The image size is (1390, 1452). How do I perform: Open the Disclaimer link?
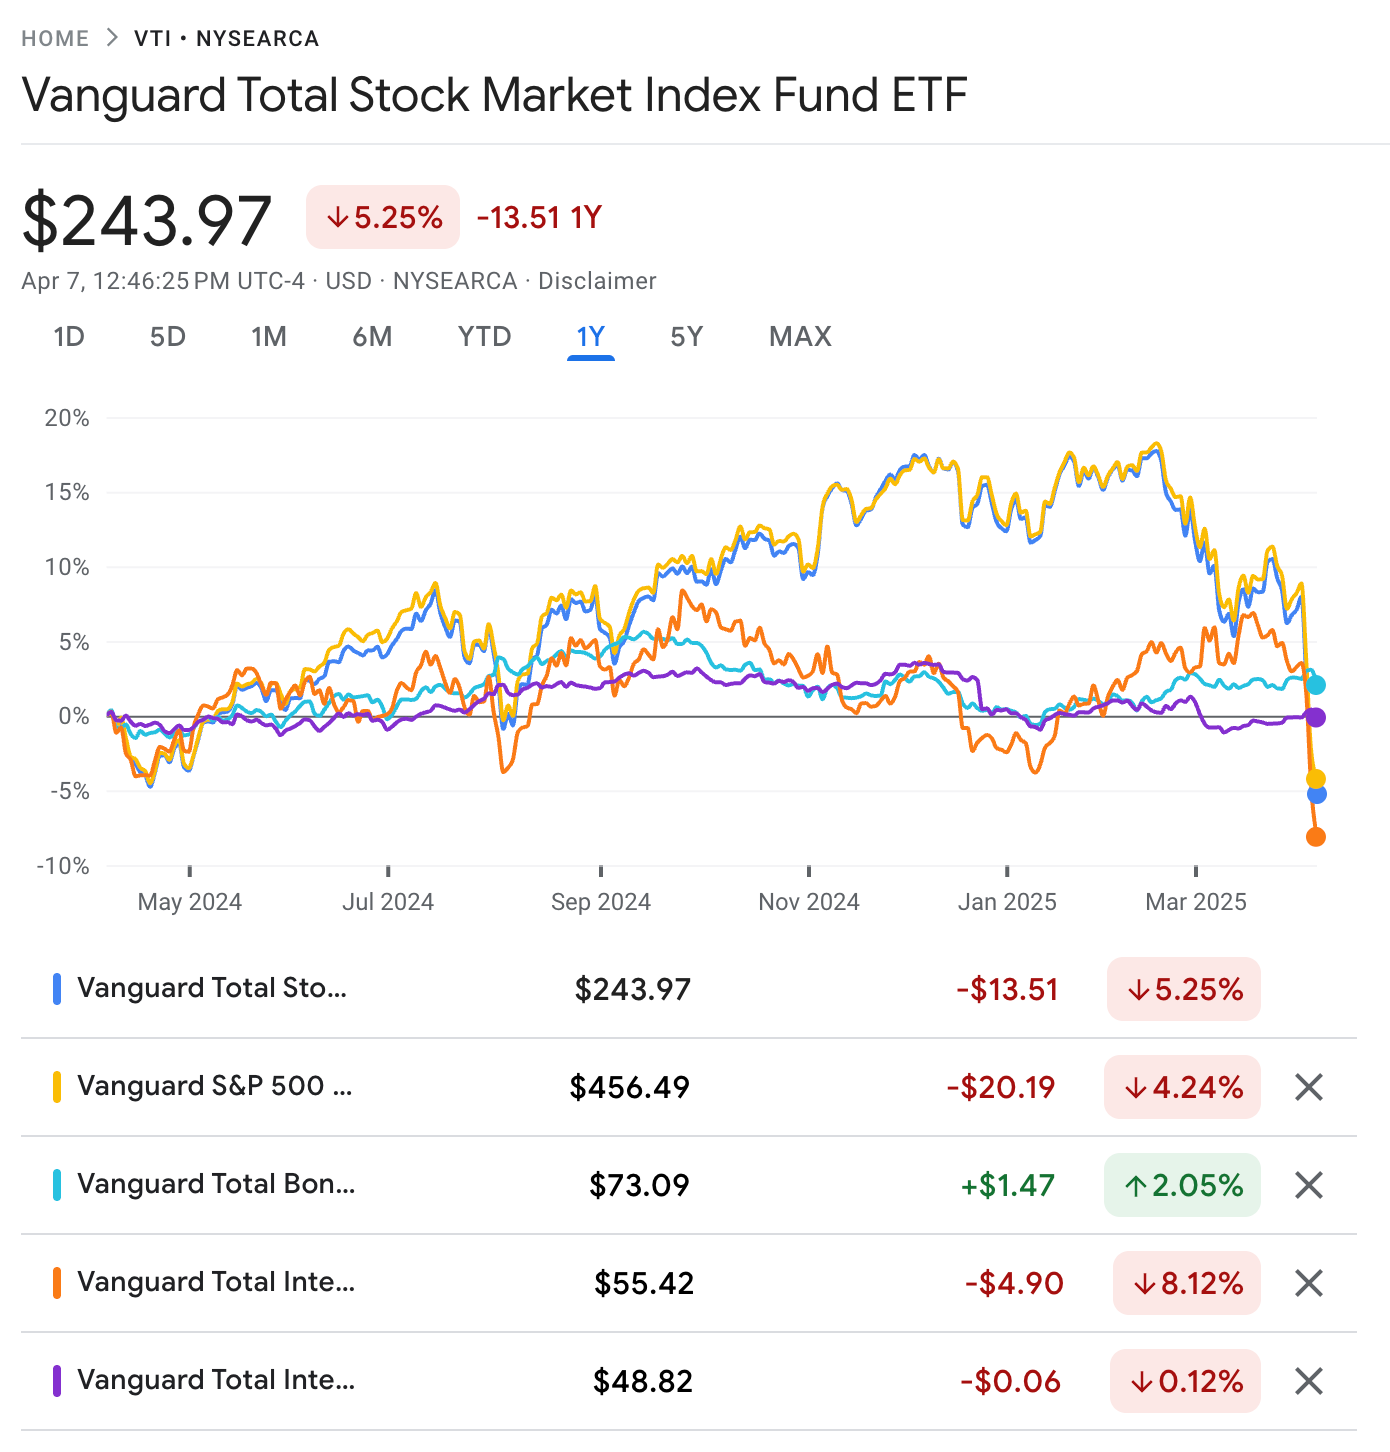(597, 281)
